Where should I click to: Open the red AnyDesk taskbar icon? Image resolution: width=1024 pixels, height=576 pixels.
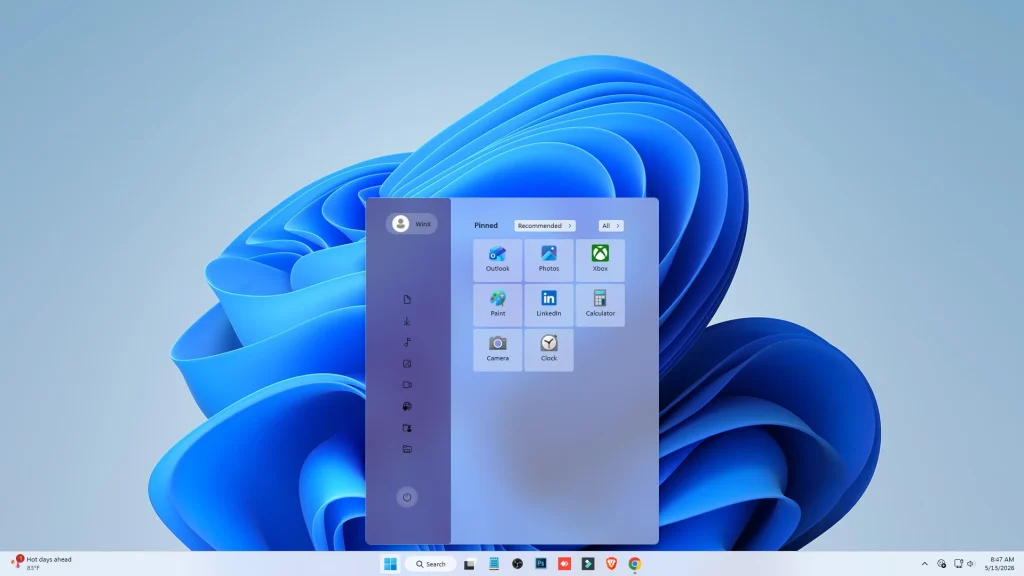(x=564, y=564)
